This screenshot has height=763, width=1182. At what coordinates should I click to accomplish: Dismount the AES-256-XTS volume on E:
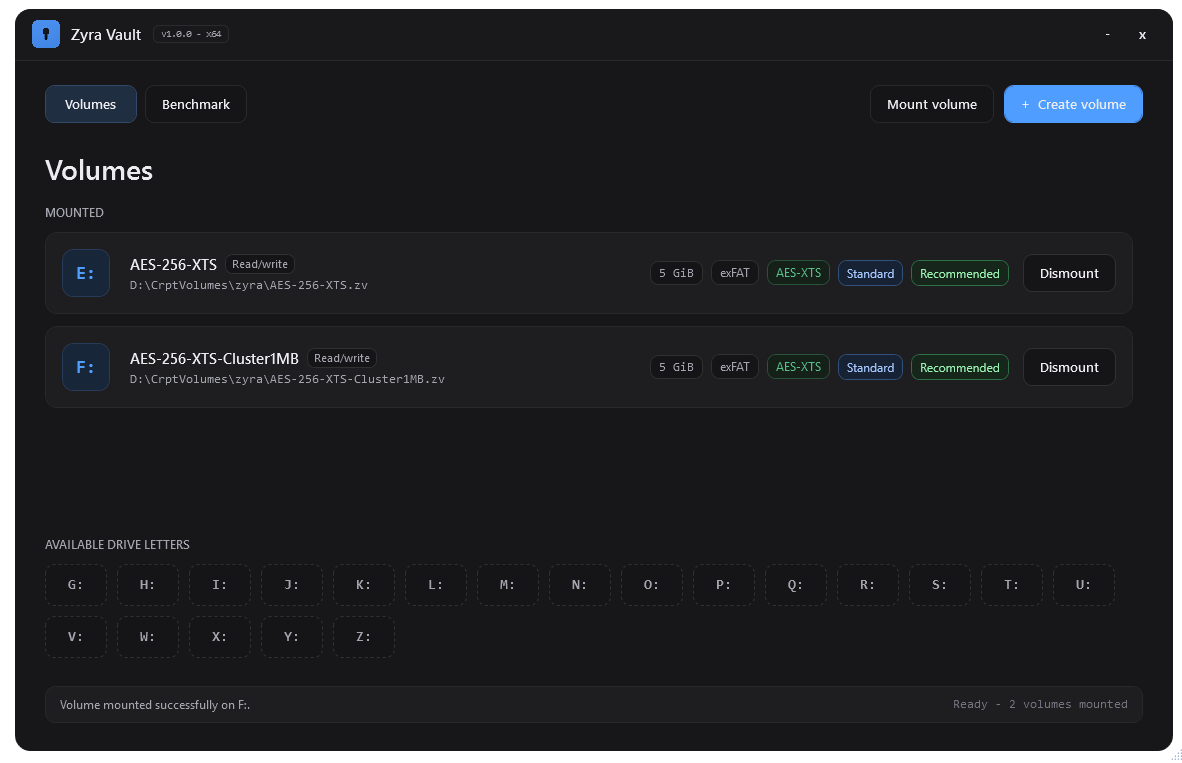coord(1069,273)
